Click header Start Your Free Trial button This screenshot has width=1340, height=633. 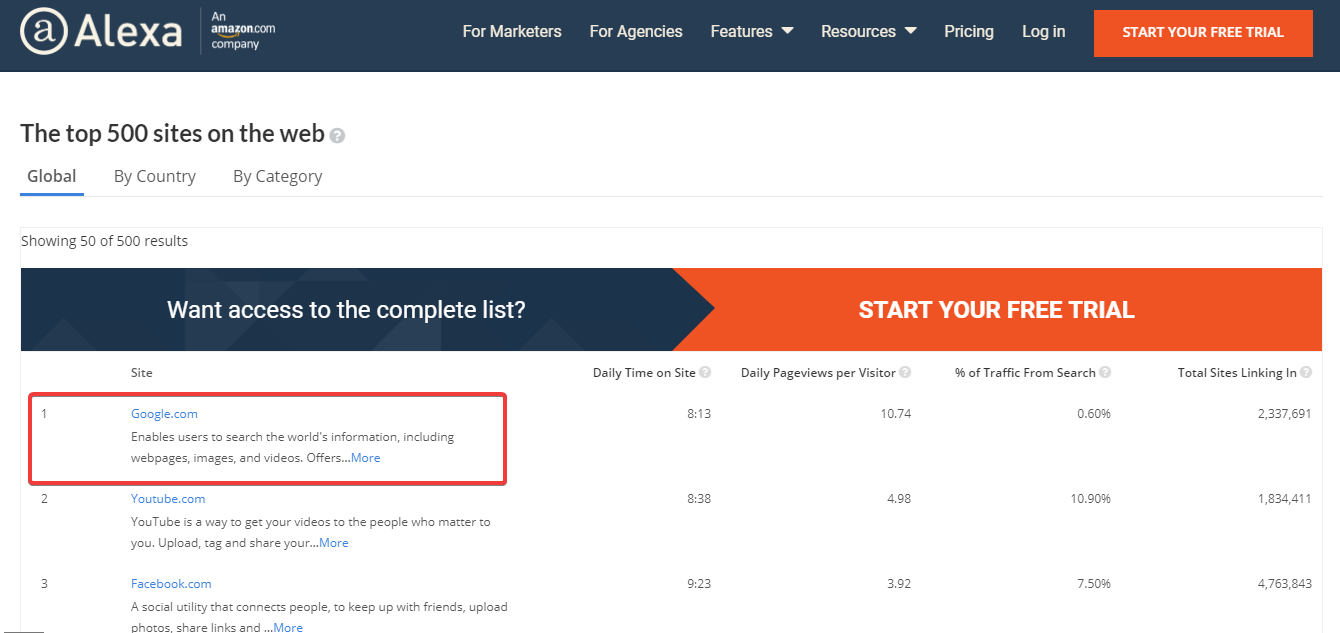1203,33
